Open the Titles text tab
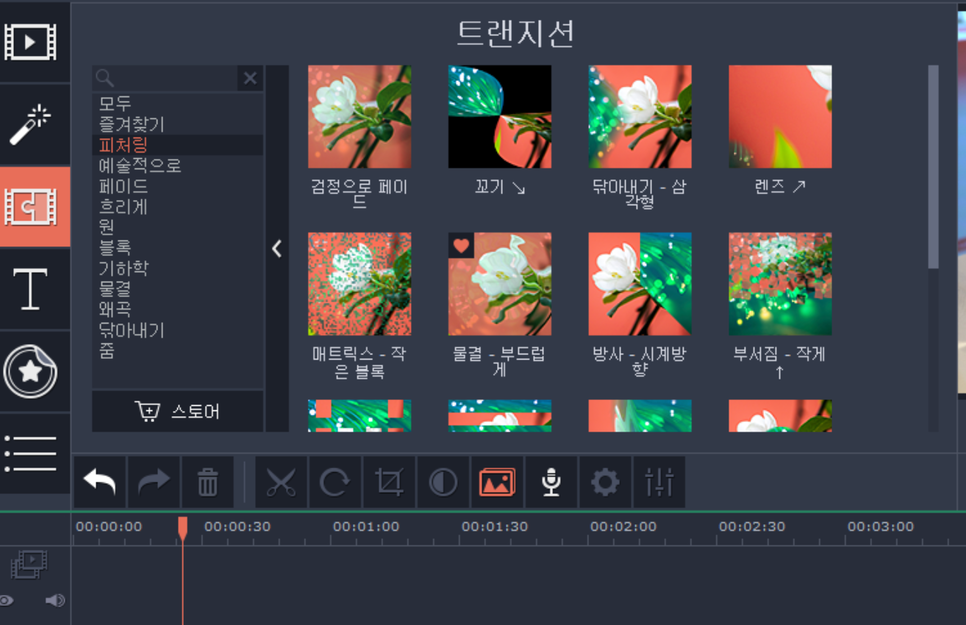The width and height of the screenshot is (966, 625). (x=30, y=288)
